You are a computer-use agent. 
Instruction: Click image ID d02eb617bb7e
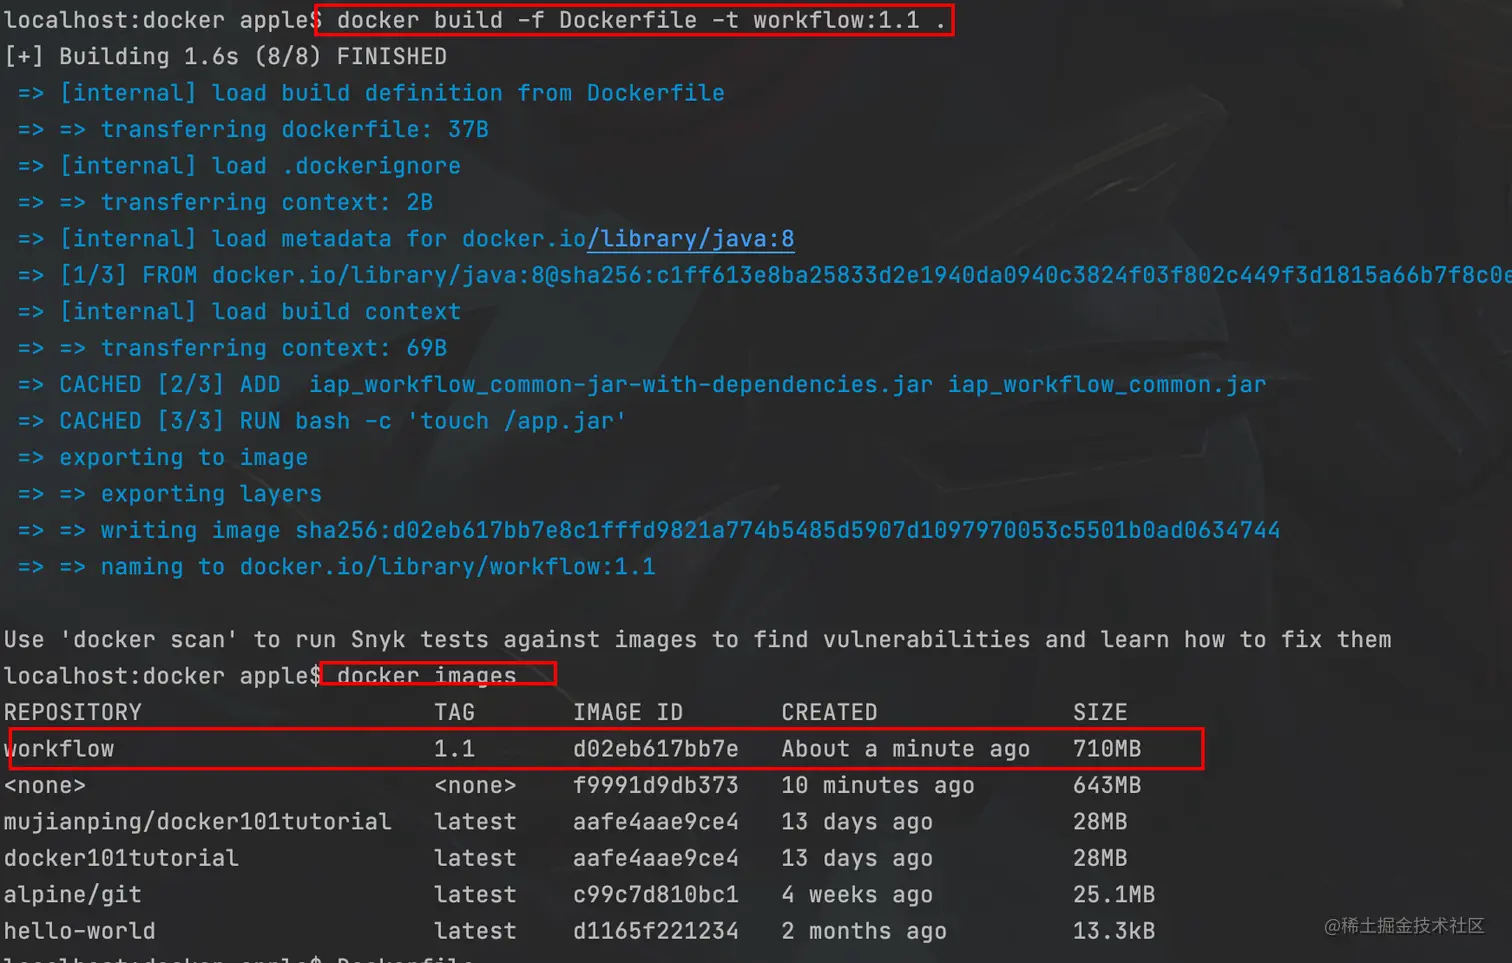(655, 749)
